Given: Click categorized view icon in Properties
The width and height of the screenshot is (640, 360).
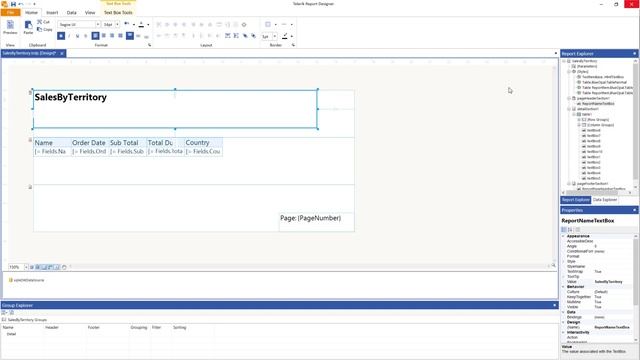Looking at the screenshot, I should point(564,230).
